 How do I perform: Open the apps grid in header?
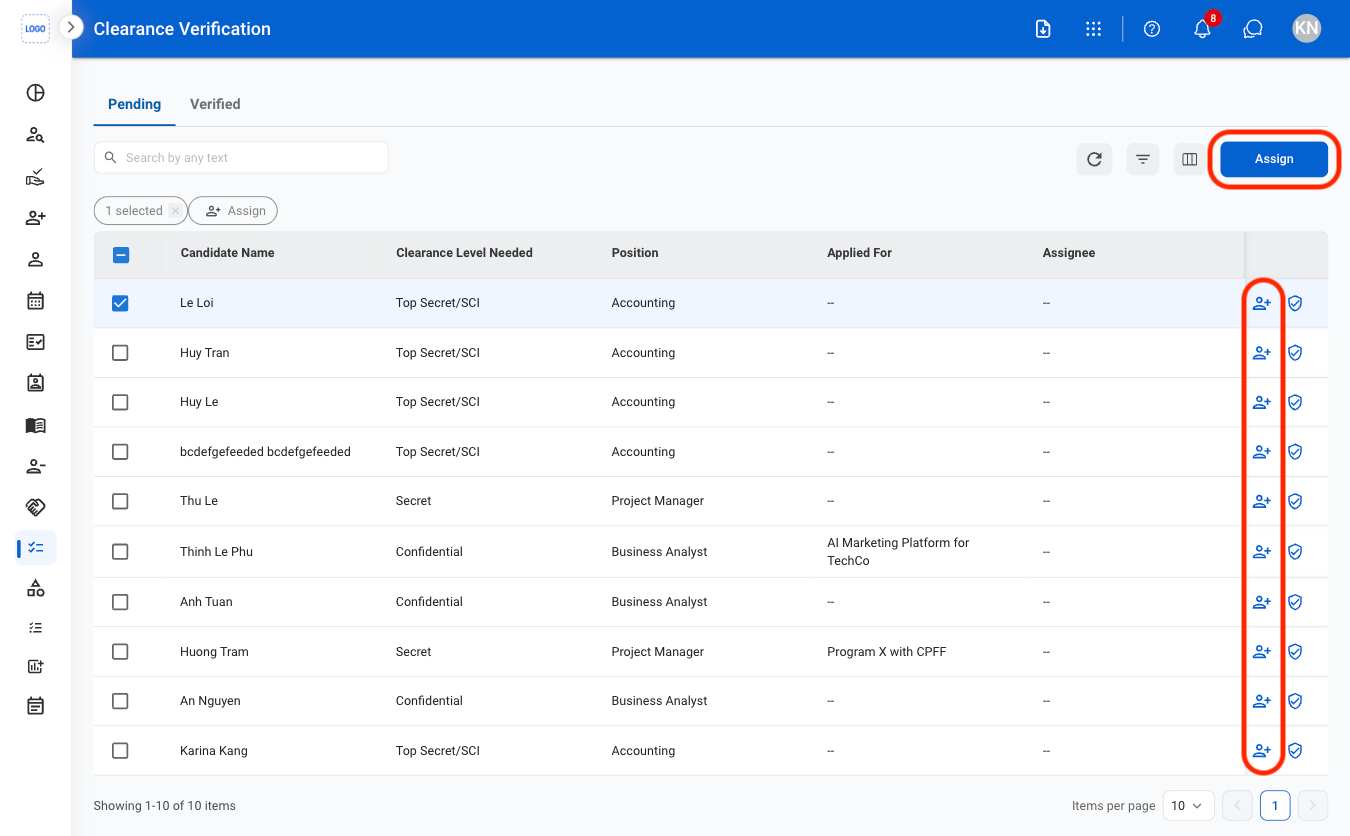coord(1093,29)
